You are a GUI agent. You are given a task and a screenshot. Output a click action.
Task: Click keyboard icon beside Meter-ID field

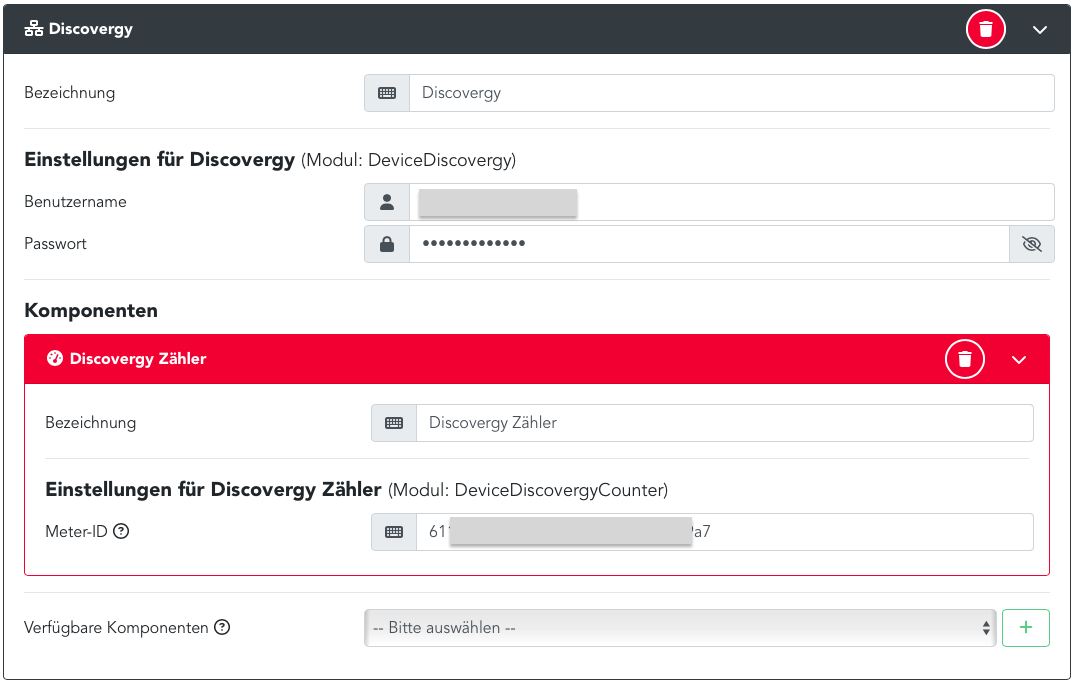pyautogui.click(x=394, y=532)
